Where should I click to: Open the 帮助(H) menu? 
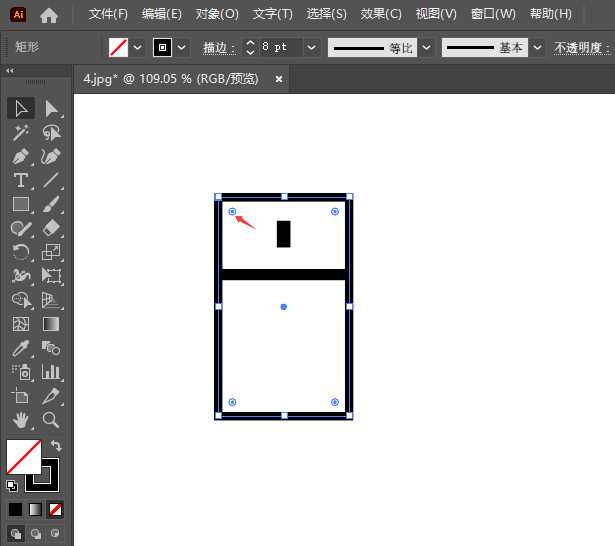pyautogui.click(x=551, y=15)
